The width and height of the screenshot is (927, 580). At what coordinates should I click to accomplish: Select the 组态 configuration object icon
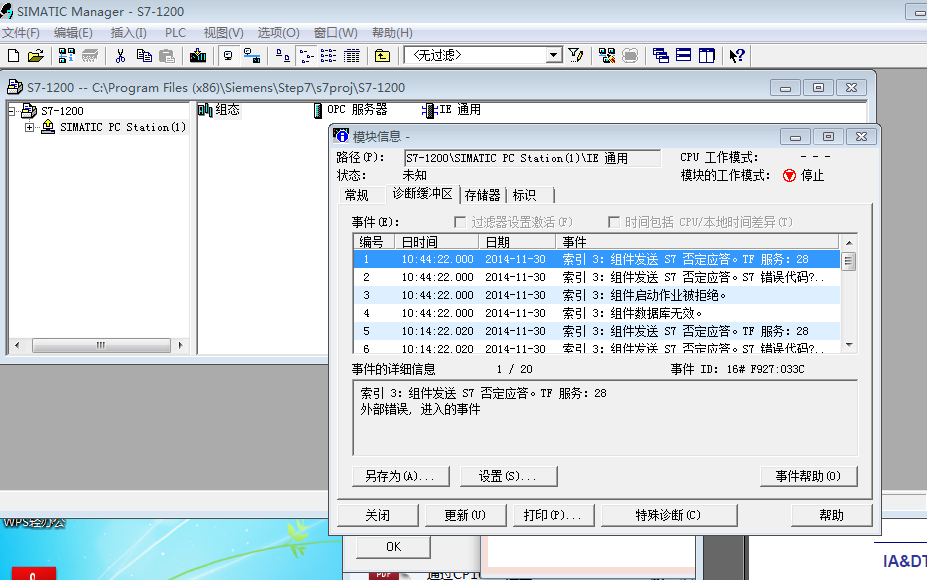(x=205, y=110)
